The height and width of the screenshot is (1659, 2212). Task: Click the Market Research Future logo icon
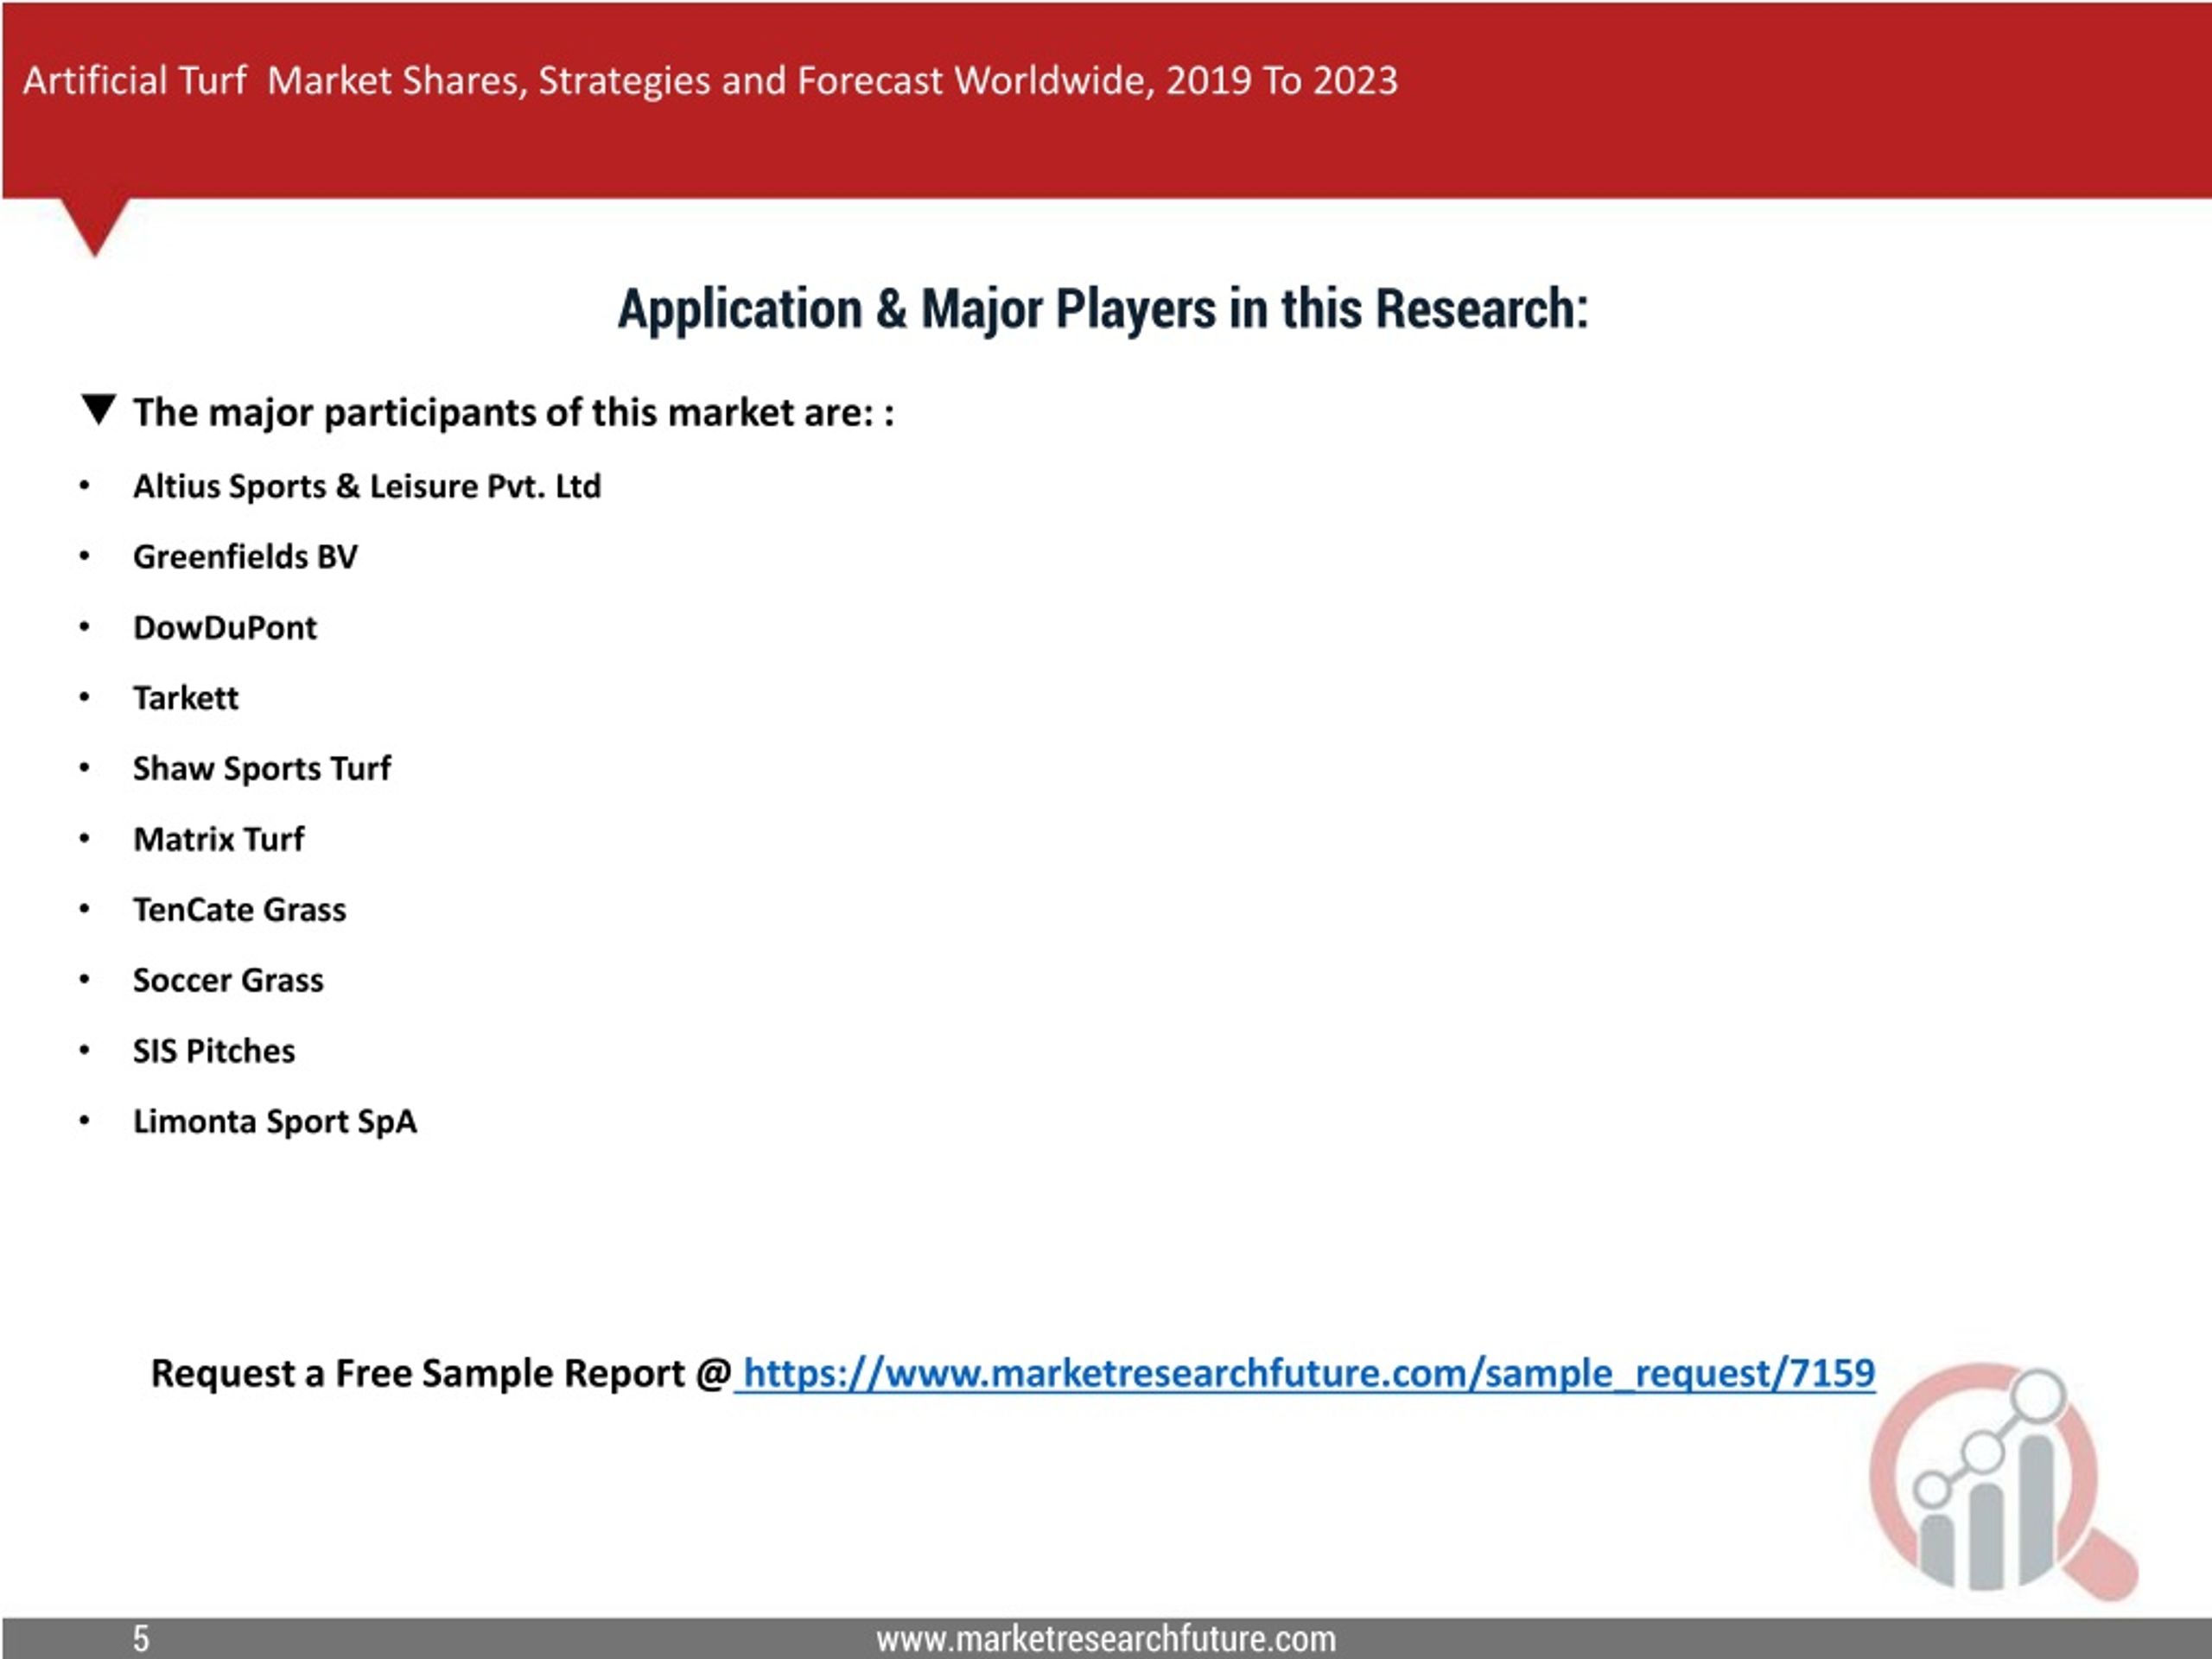(2002, 1482)
